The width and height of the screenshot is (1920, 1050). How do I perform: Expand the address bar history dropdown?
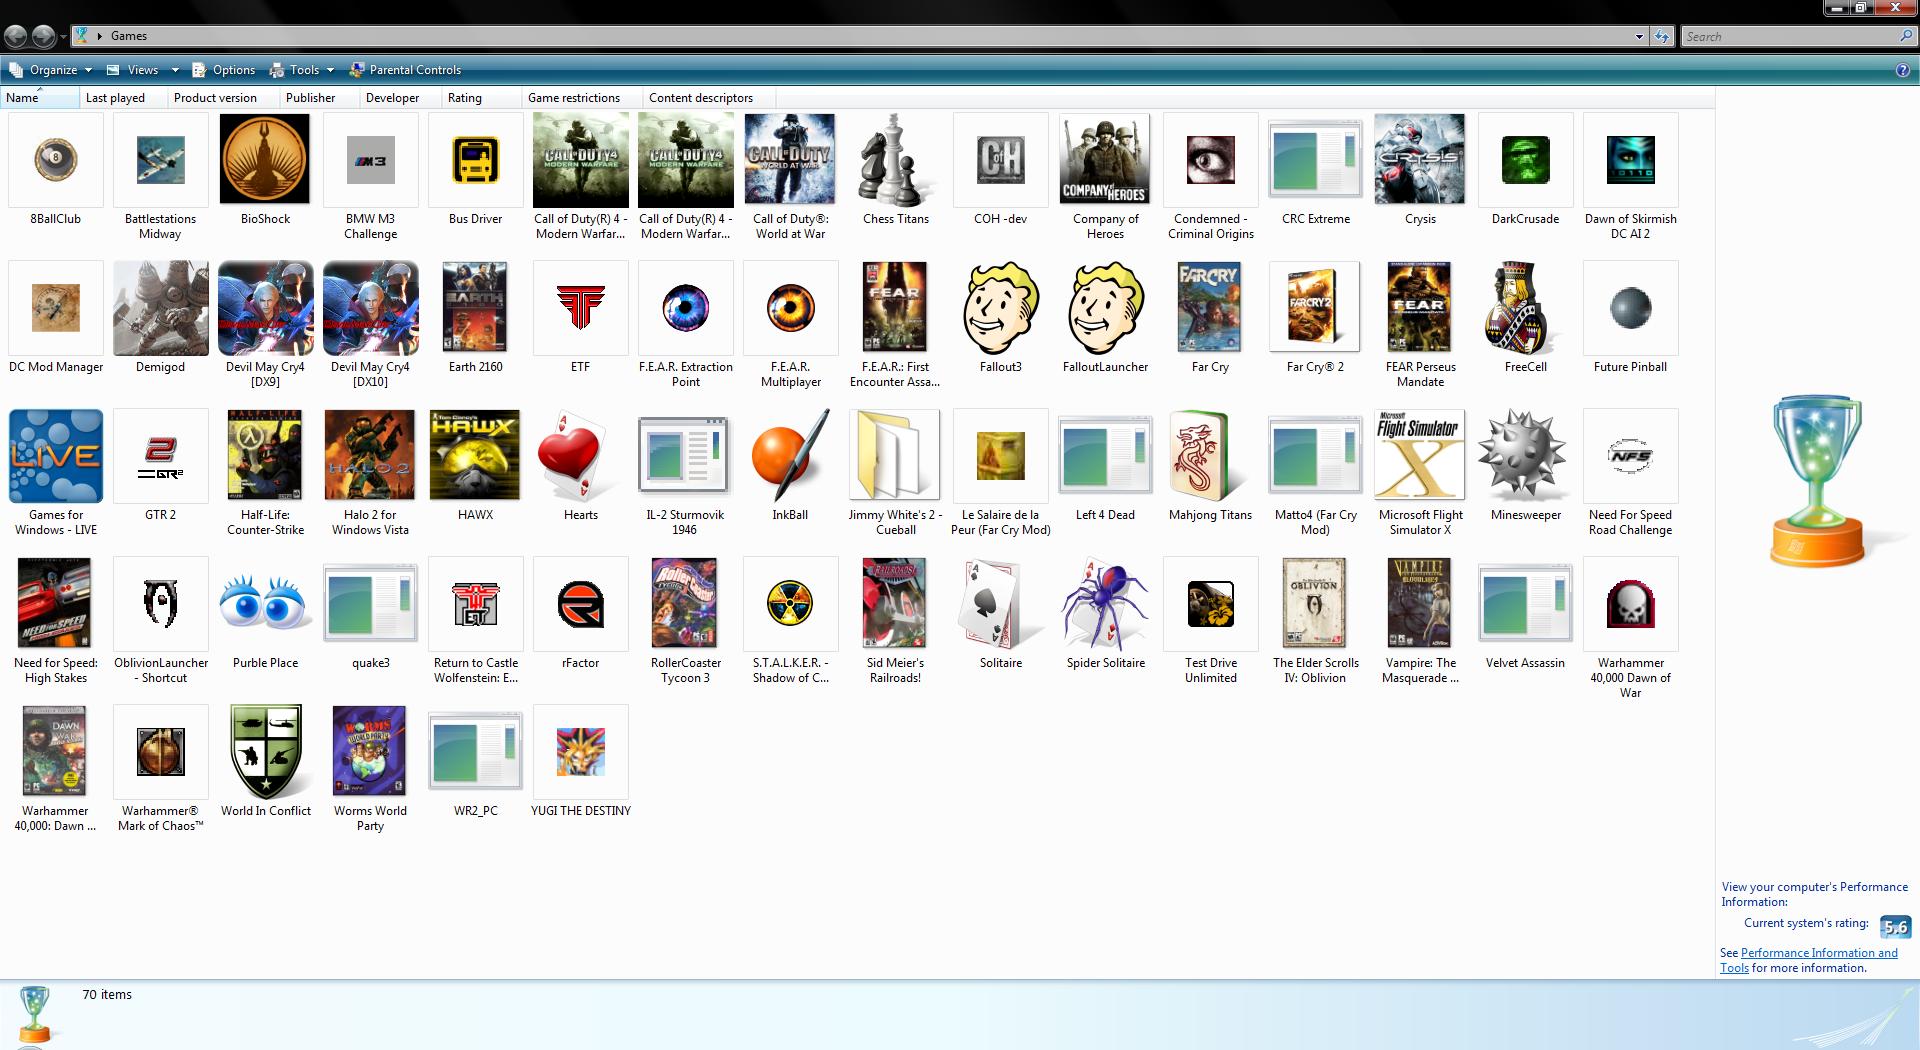[1639, 37]
